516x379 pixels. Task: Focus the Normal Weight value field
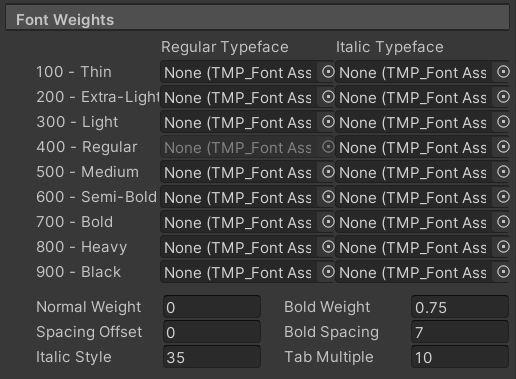212,307
